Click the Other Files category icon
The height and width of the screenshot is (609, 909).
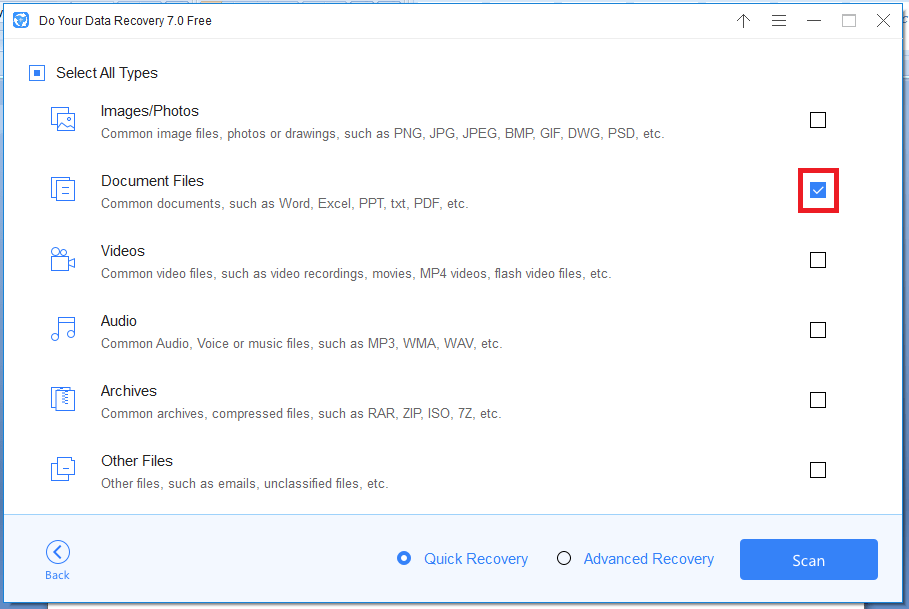pos(63,469)
